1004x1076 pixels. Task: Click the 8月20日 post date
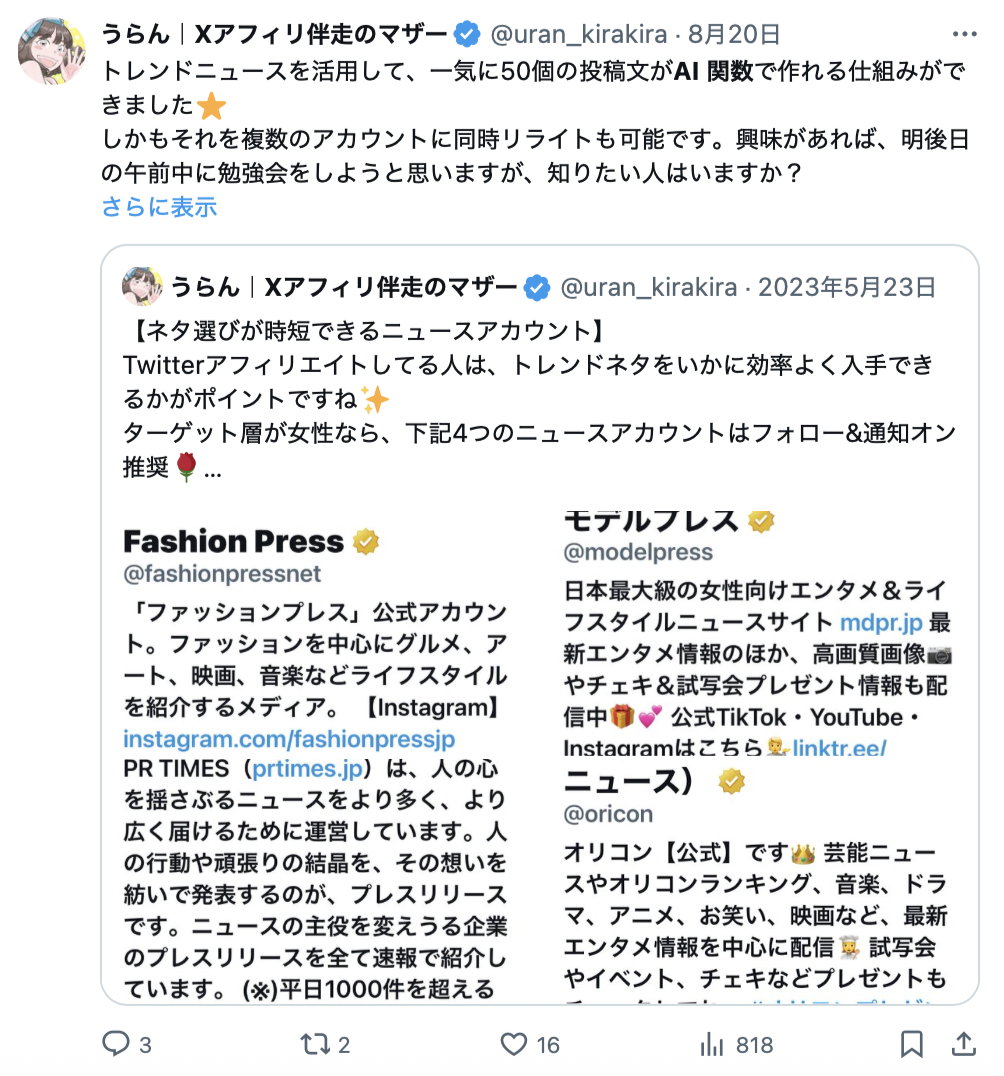coord(734,35)
